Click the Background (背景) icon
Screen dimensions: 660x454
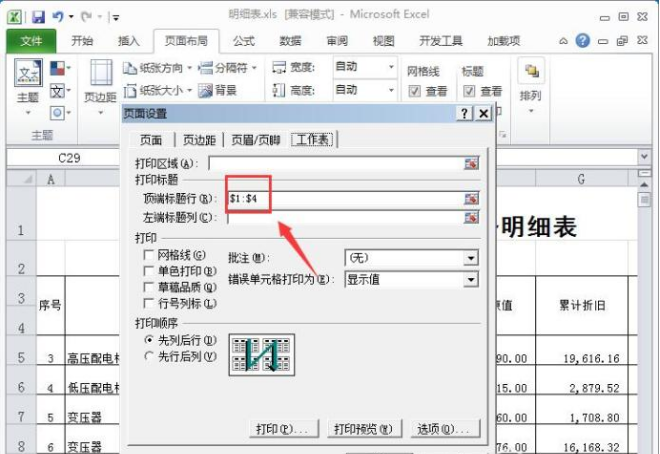205,90
